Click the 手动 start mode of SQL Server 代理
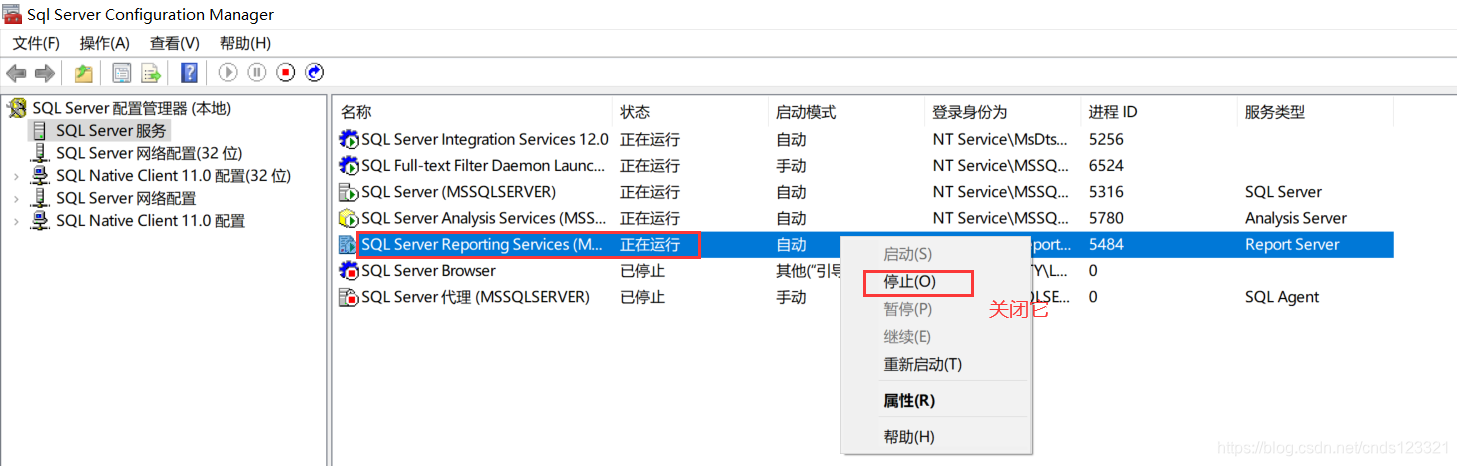1457x466 pixels. click(x=791, y=297)
